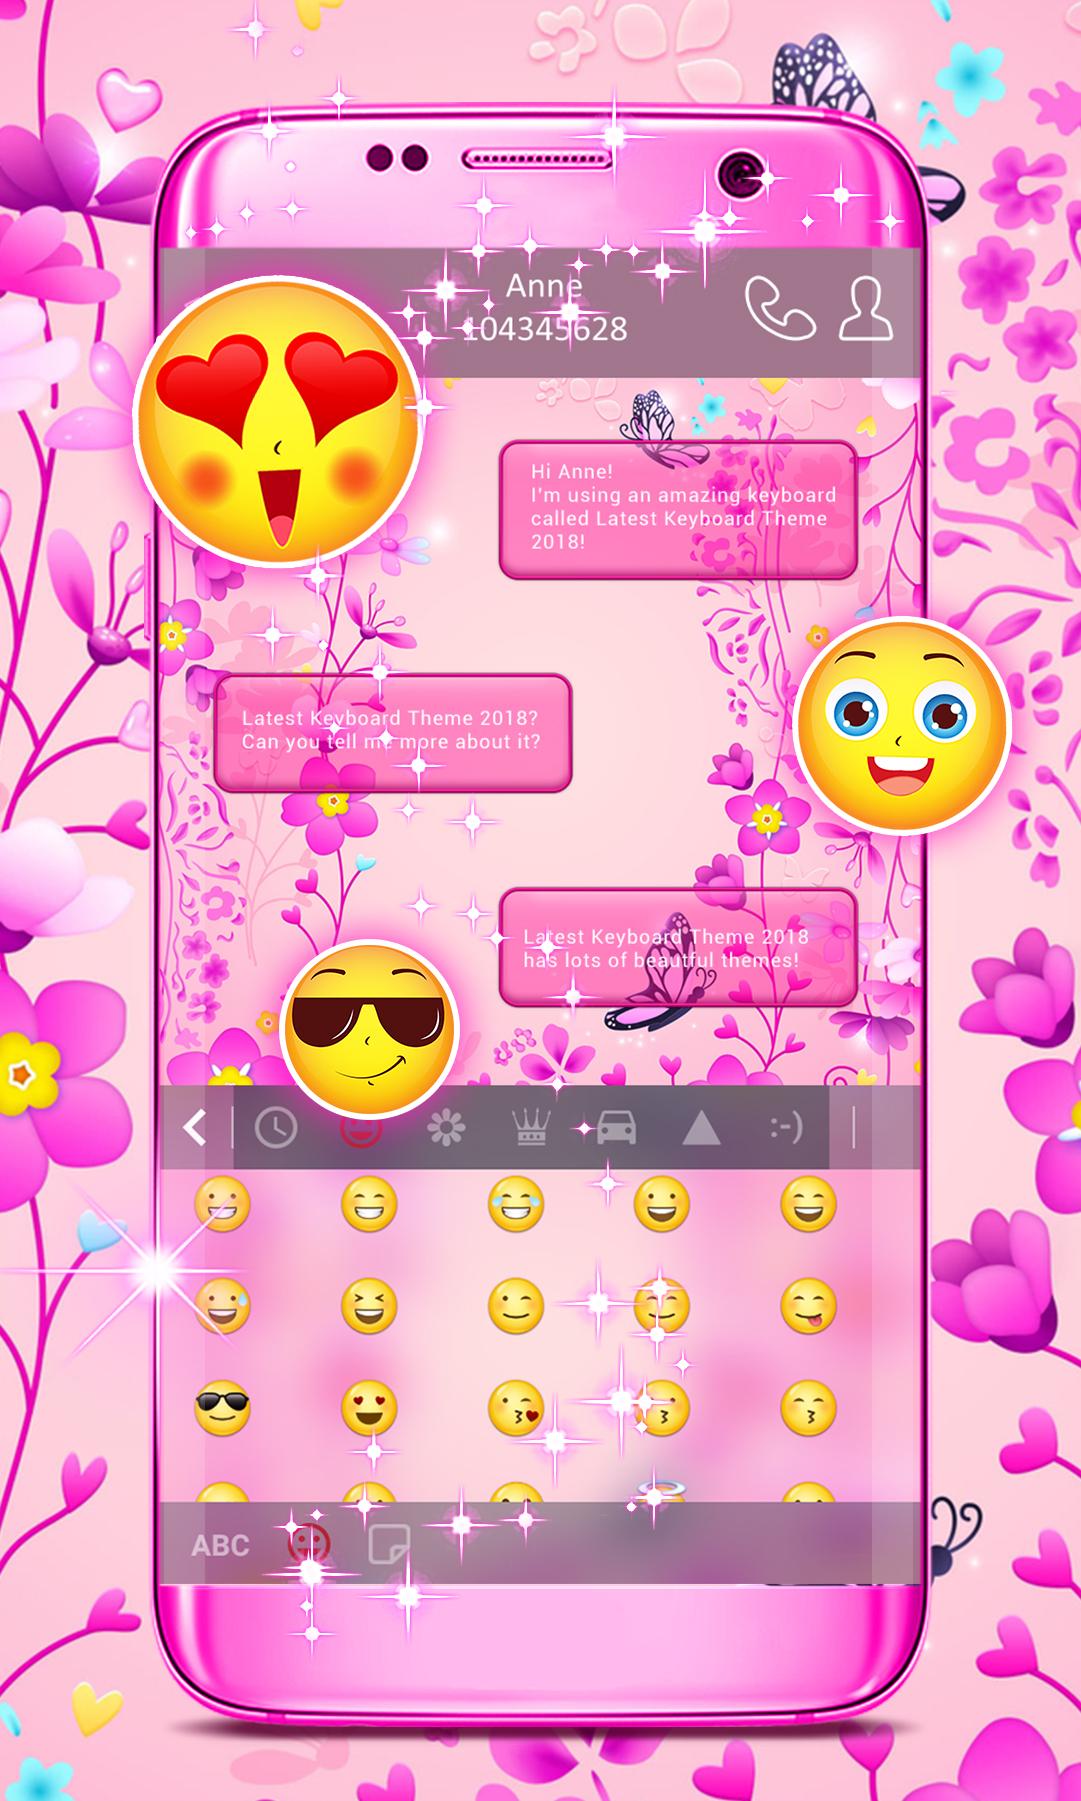This screenshot has width=1081, height=1801.
Task: Tap the red emoji keyboard icon in bottom bar
Action: (x=309, y=1545)
